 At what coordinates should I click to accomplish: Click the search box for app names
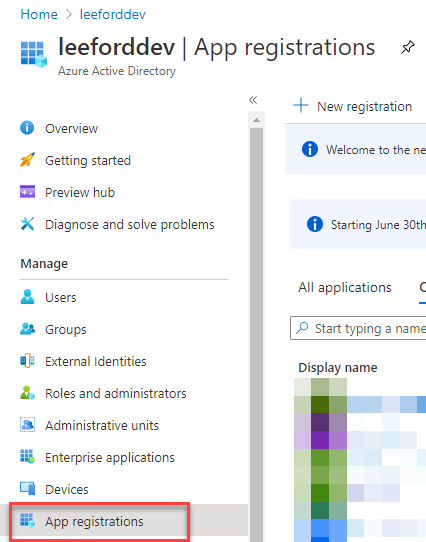(358, 328)
